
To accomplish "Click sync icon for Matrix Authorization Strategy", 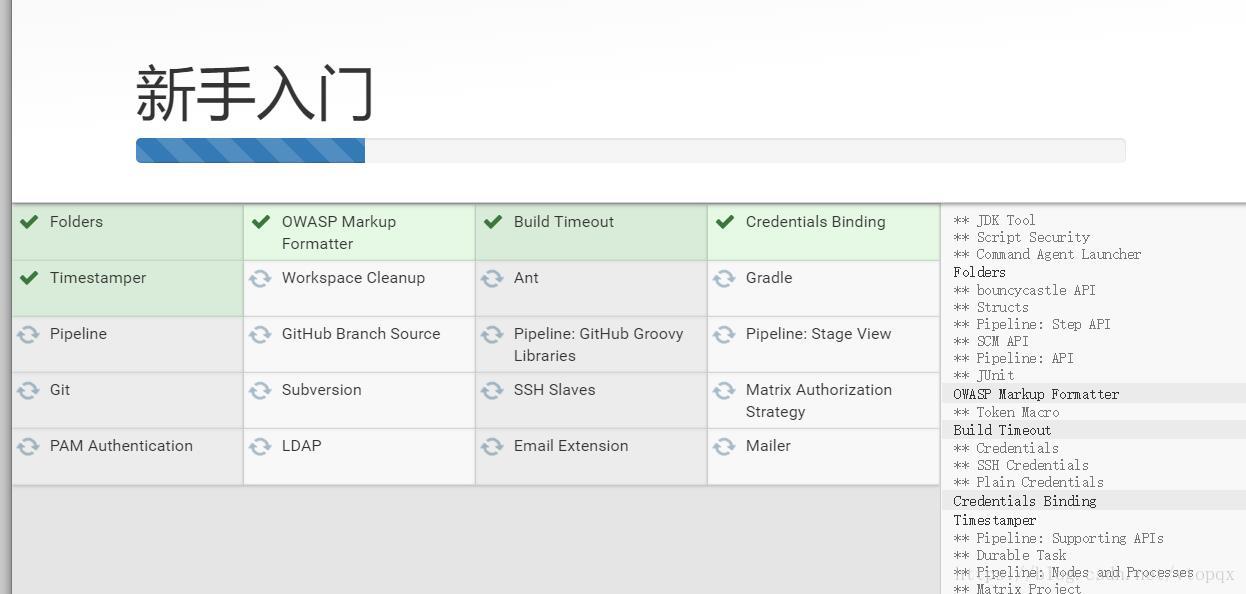I will [724, 390].
